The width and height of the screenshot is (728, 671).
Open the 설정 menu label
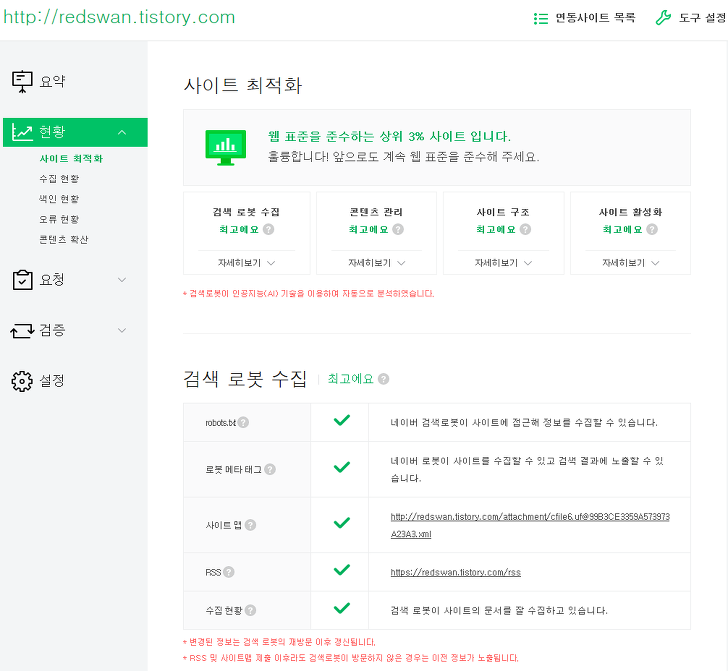52,381
